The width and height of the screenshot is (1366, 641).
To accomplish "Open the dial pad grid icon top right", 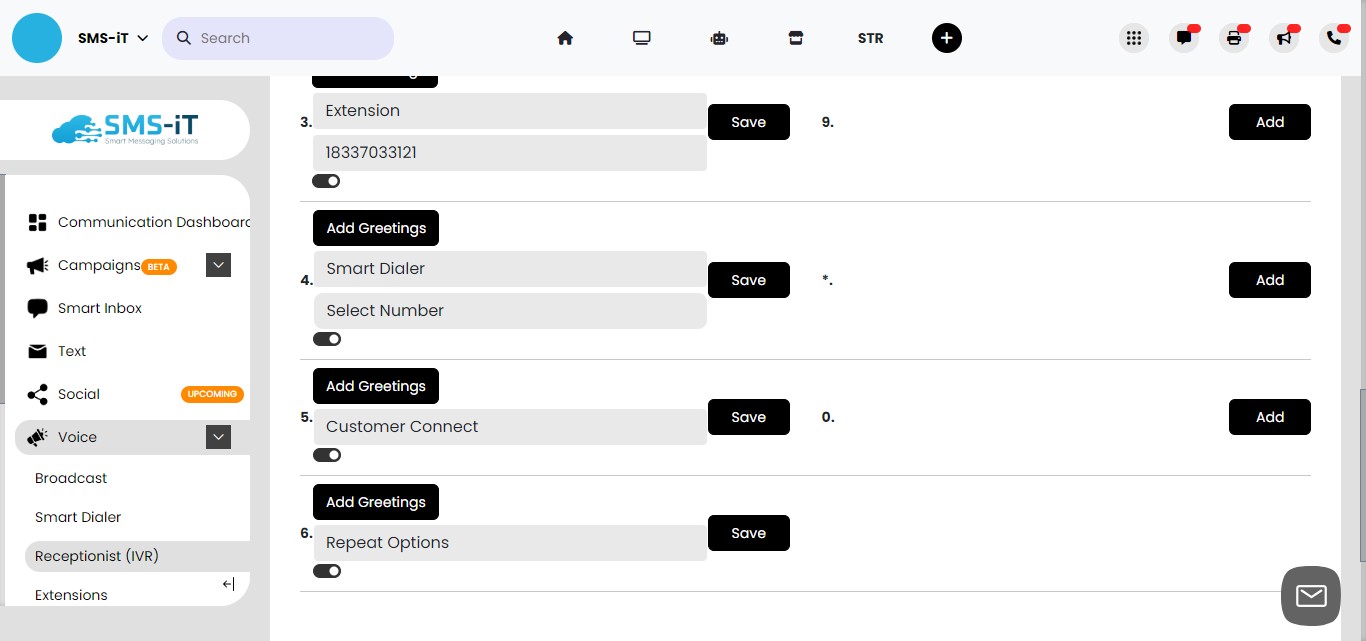I will coord(1133,37).
